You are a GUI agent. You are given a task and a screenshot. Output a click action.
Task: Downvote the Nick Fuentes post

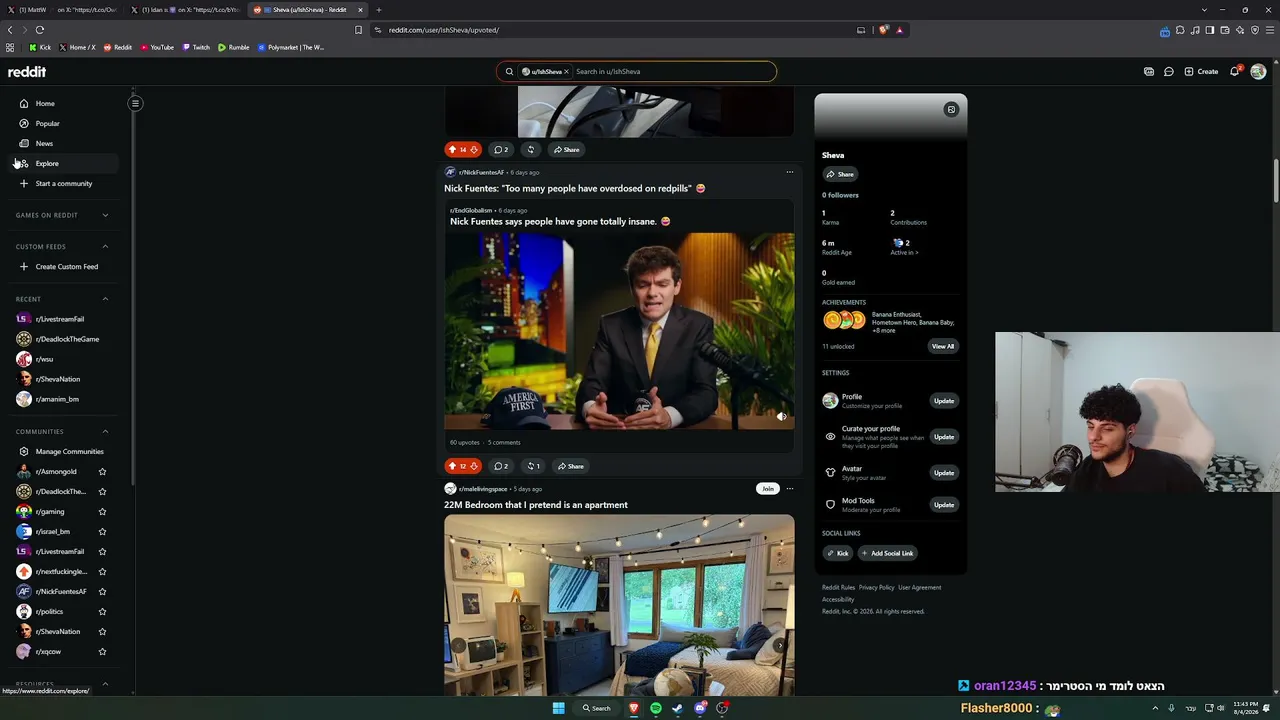coord(474,466)
